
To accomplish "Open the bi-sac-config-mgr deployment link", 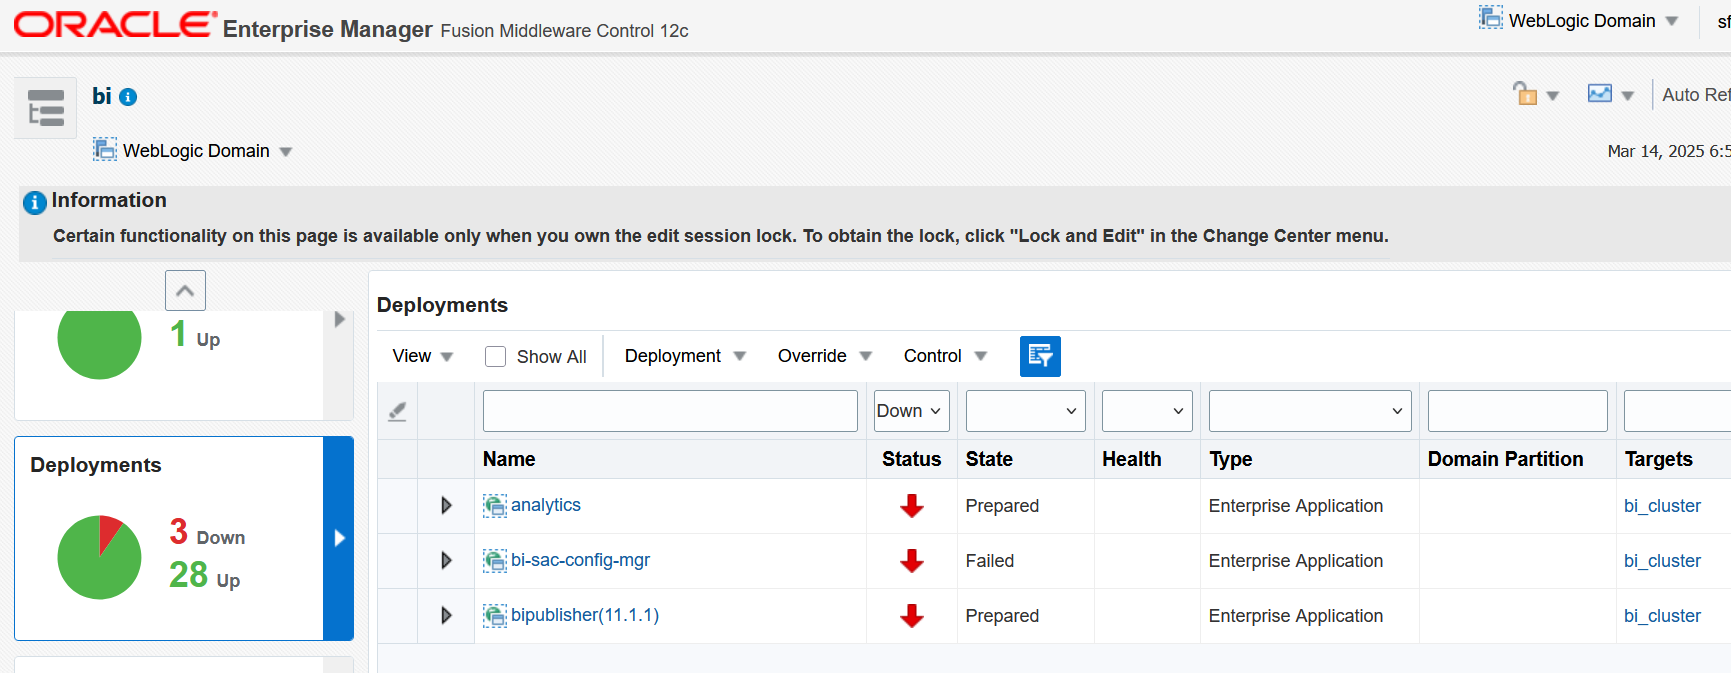I will click(x=580, y=560).
